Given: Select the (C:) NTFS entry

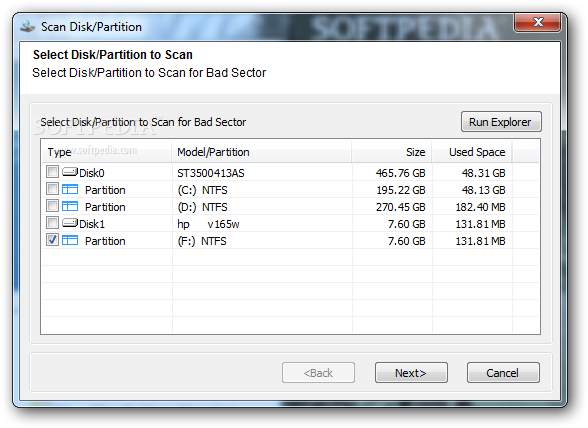Looking at the screenshot, I should point(202,190).
